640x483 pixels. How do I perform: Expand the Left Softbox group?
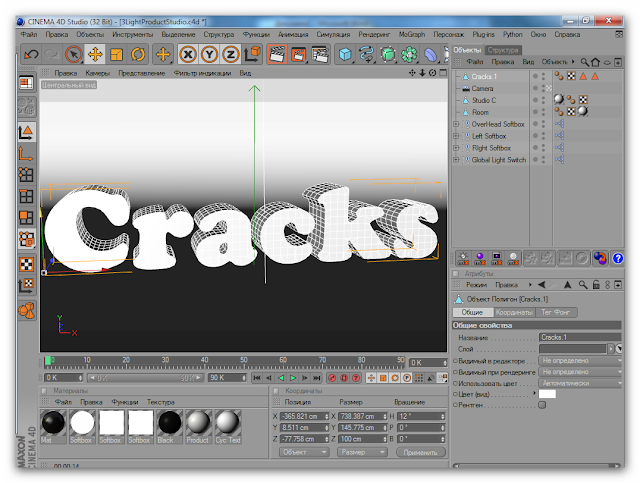tap(456, 136)
